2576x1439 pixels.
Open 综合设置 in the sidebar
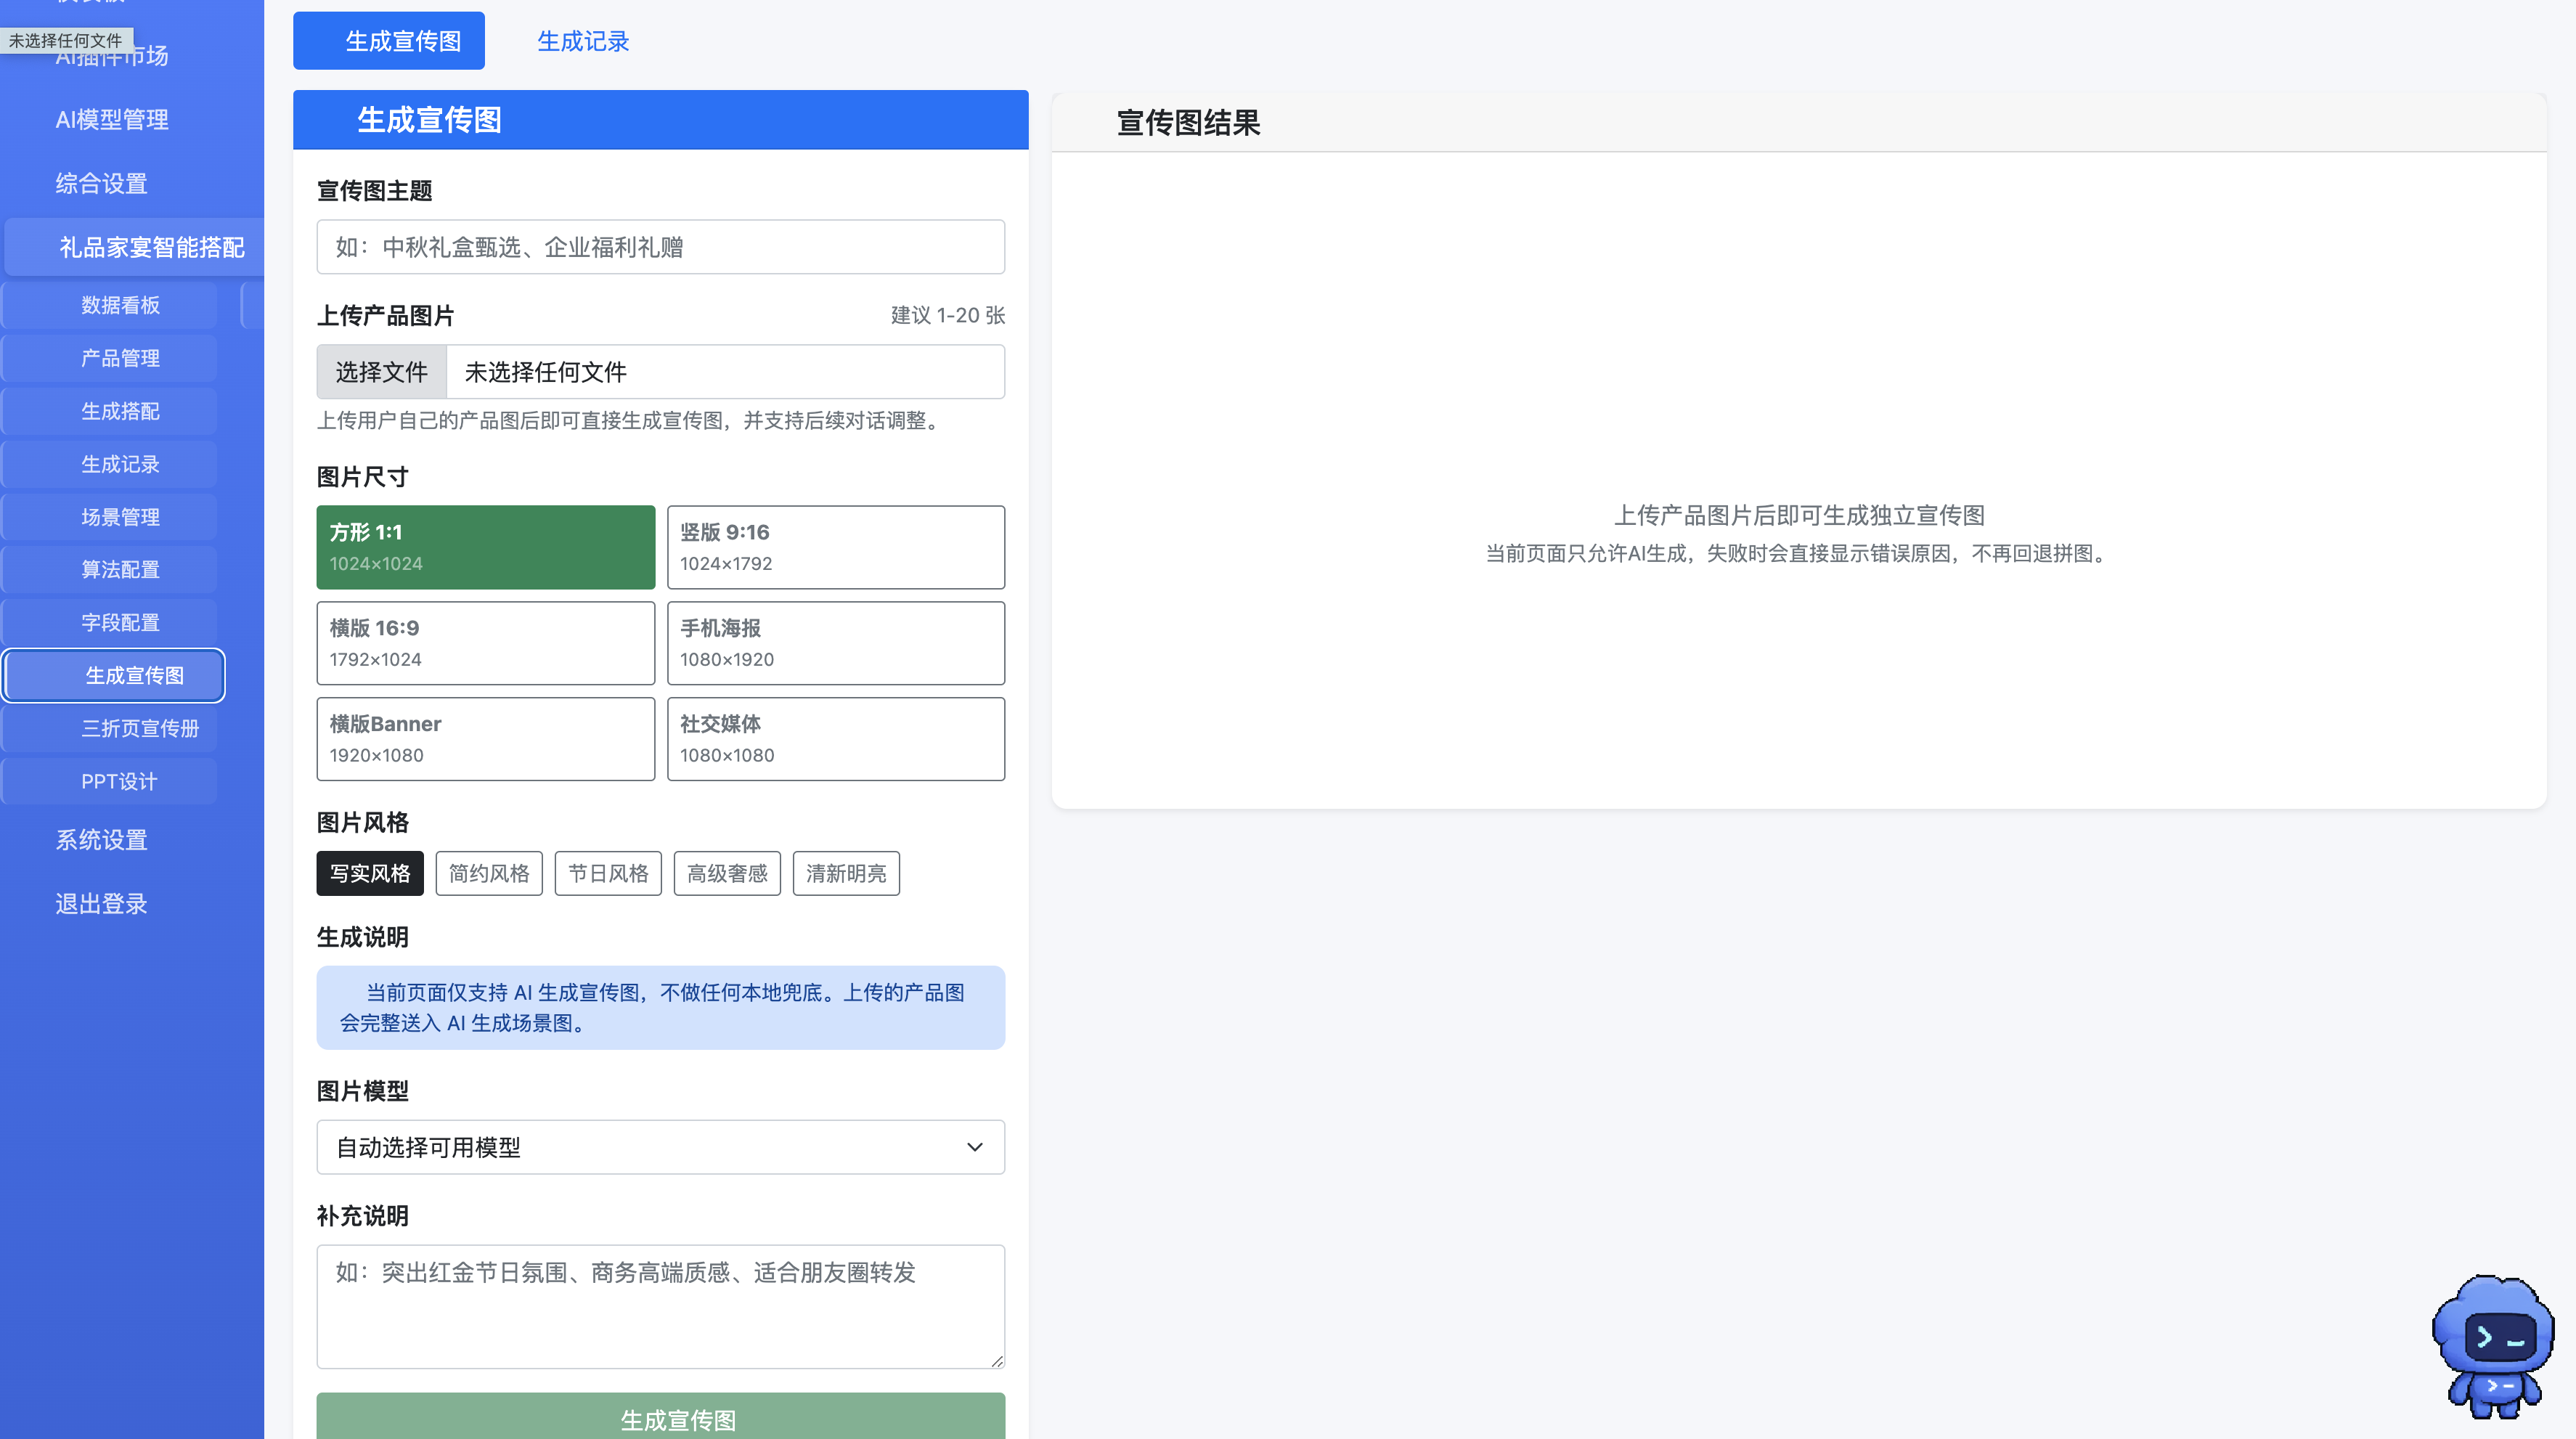101,184
